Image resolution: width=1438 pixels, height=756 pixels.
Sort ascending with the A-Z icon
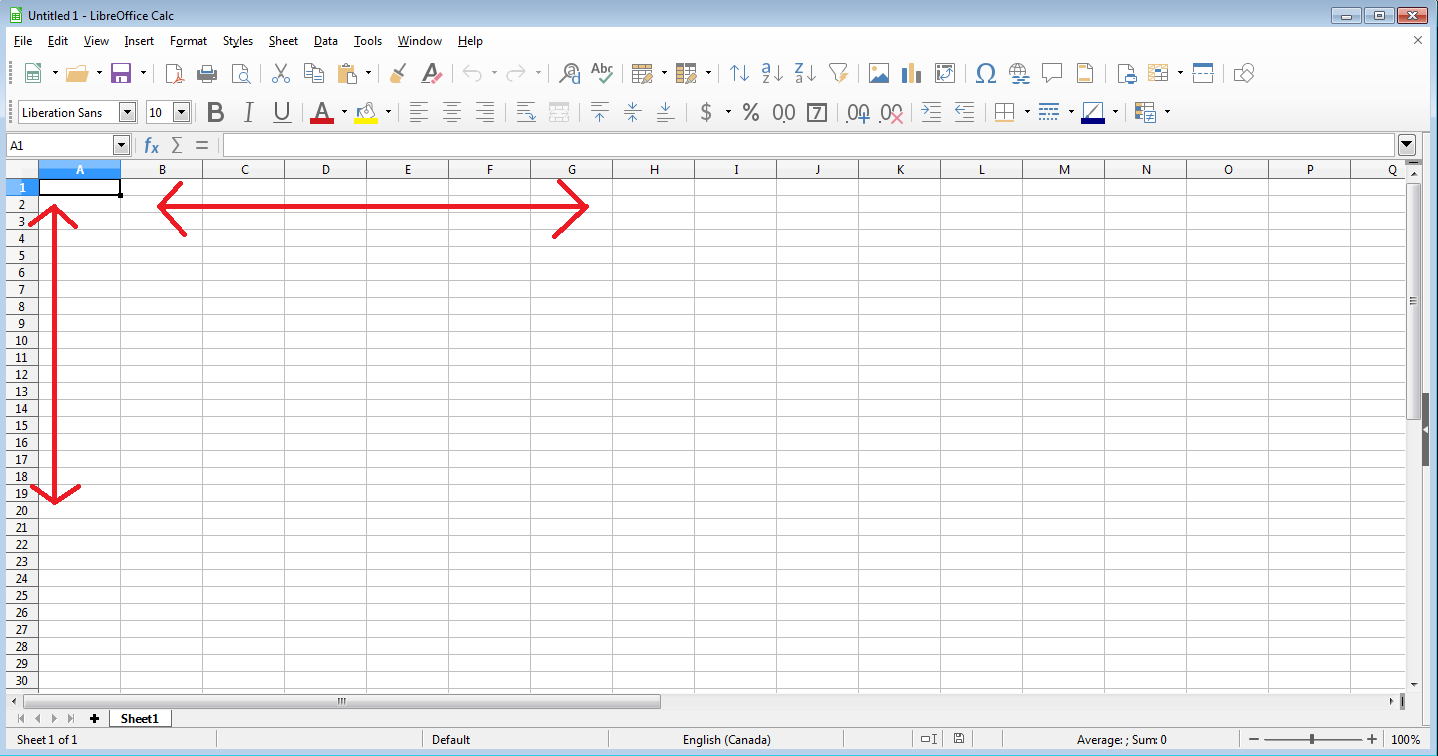click(772, 73)
